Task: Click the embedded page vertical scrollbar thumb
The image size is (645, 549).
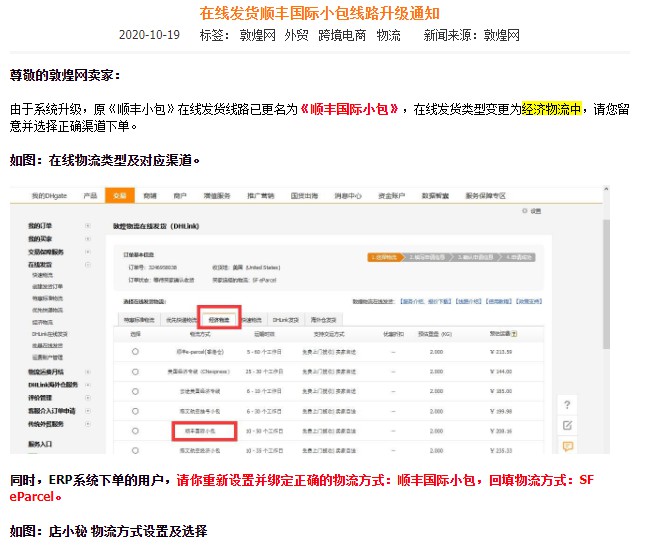Action: pos(606,284)
